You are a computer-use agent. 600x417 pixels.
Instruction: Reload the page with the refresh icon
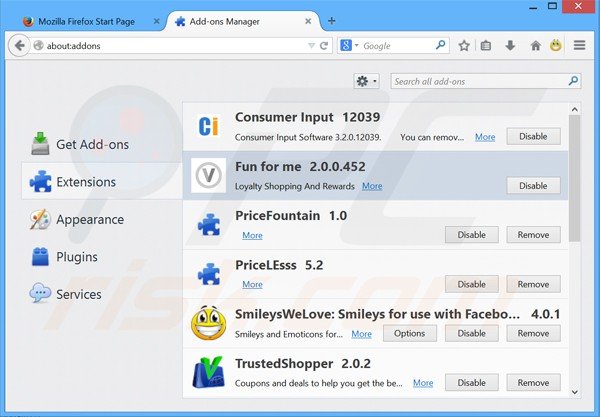pos(324,46)
